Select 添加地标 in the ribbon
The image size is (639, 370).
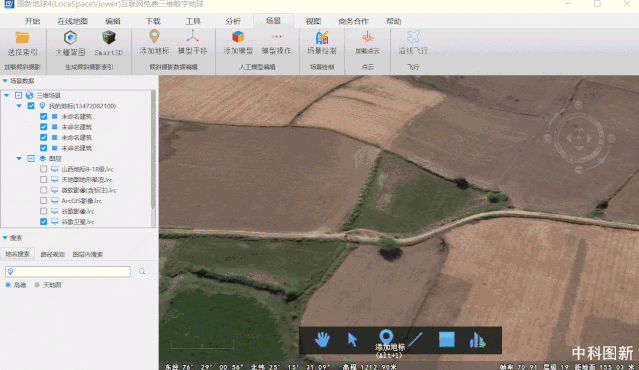click(154, 42)
